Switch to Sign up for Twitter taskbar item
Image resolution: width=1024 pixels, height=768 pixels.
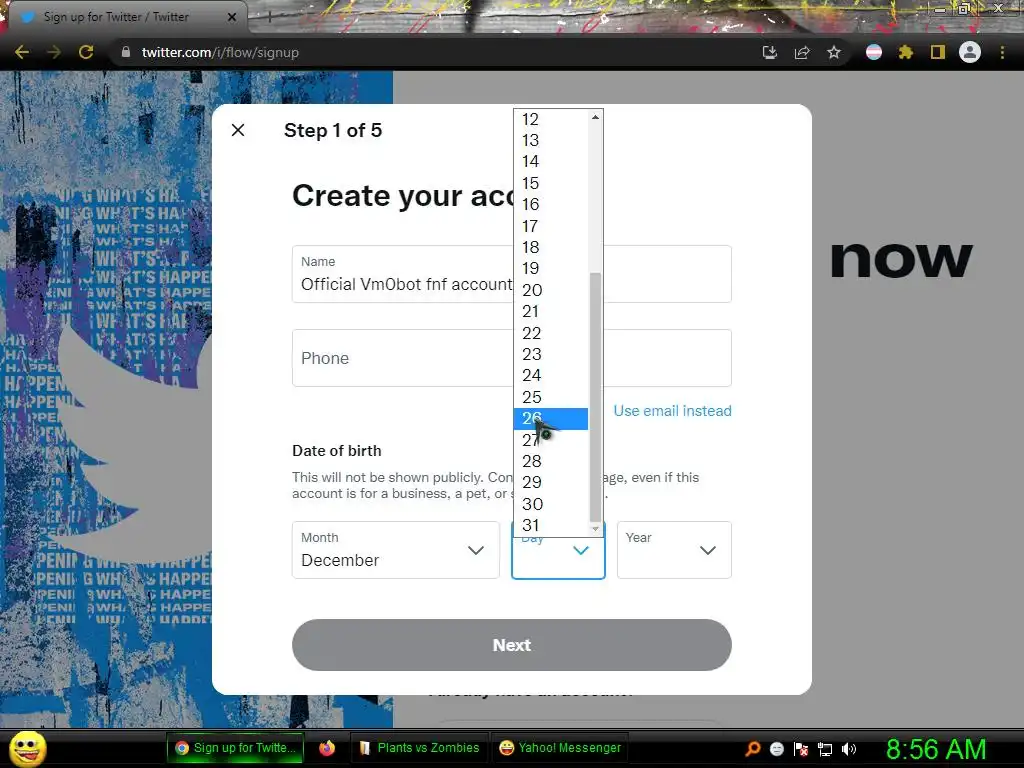coord(235,748)
